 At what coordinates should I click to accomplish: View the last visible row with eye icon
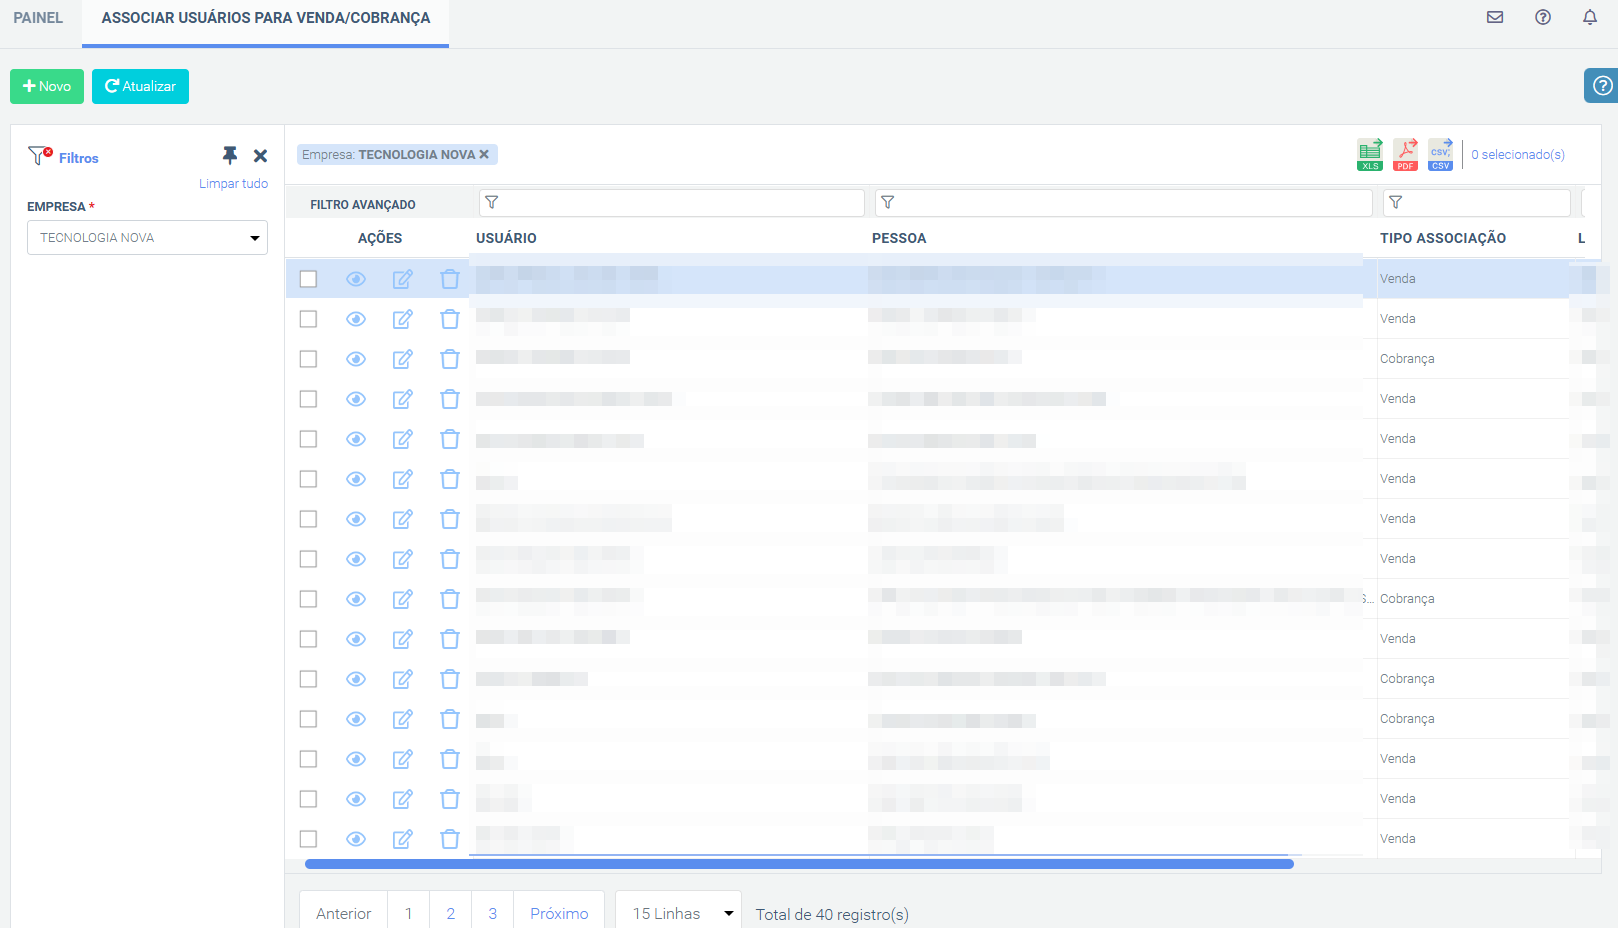(356, 839)
